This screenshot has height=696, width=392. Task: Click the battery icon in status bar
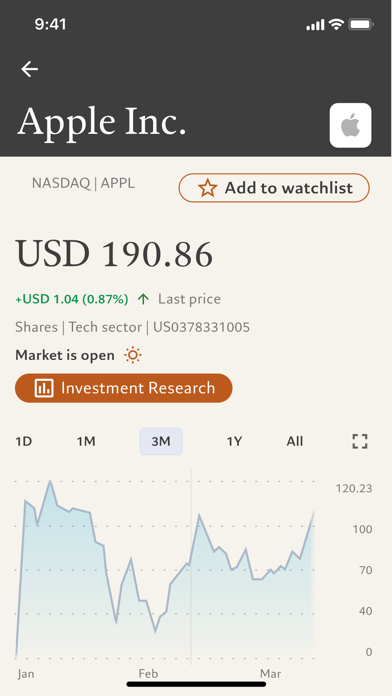361,24
